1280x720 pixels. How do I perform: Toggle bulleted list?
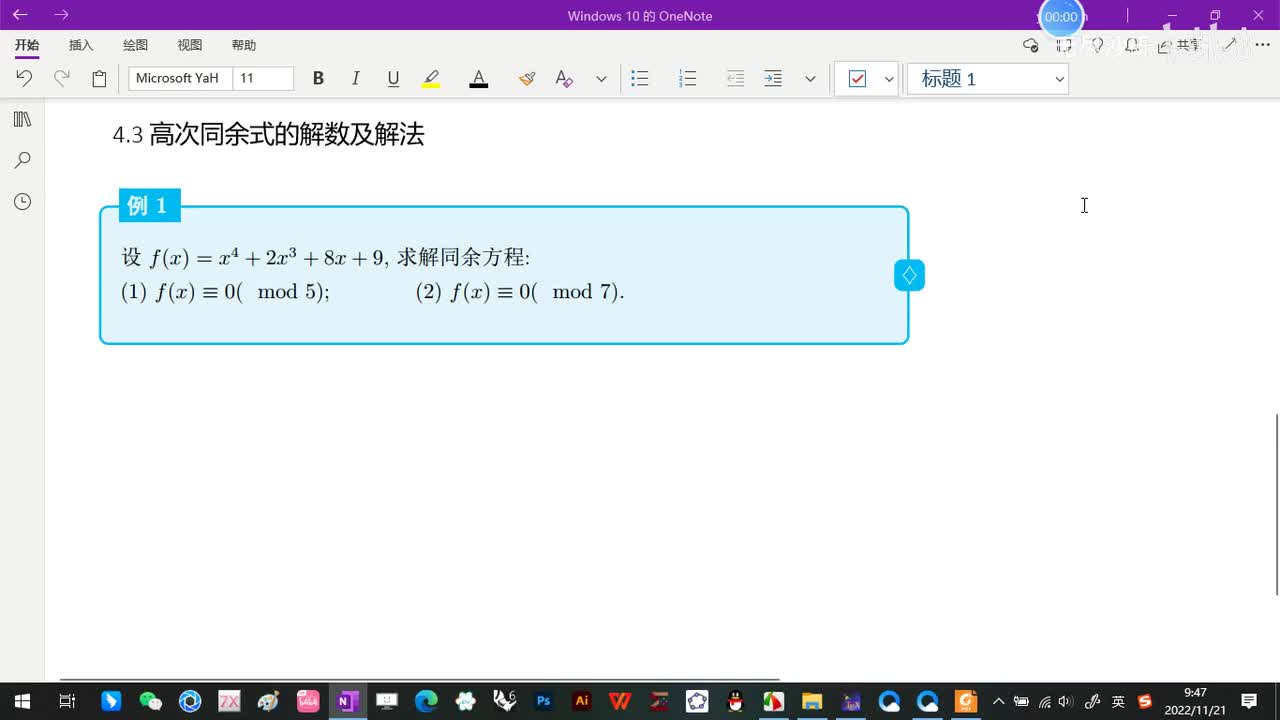640,78
